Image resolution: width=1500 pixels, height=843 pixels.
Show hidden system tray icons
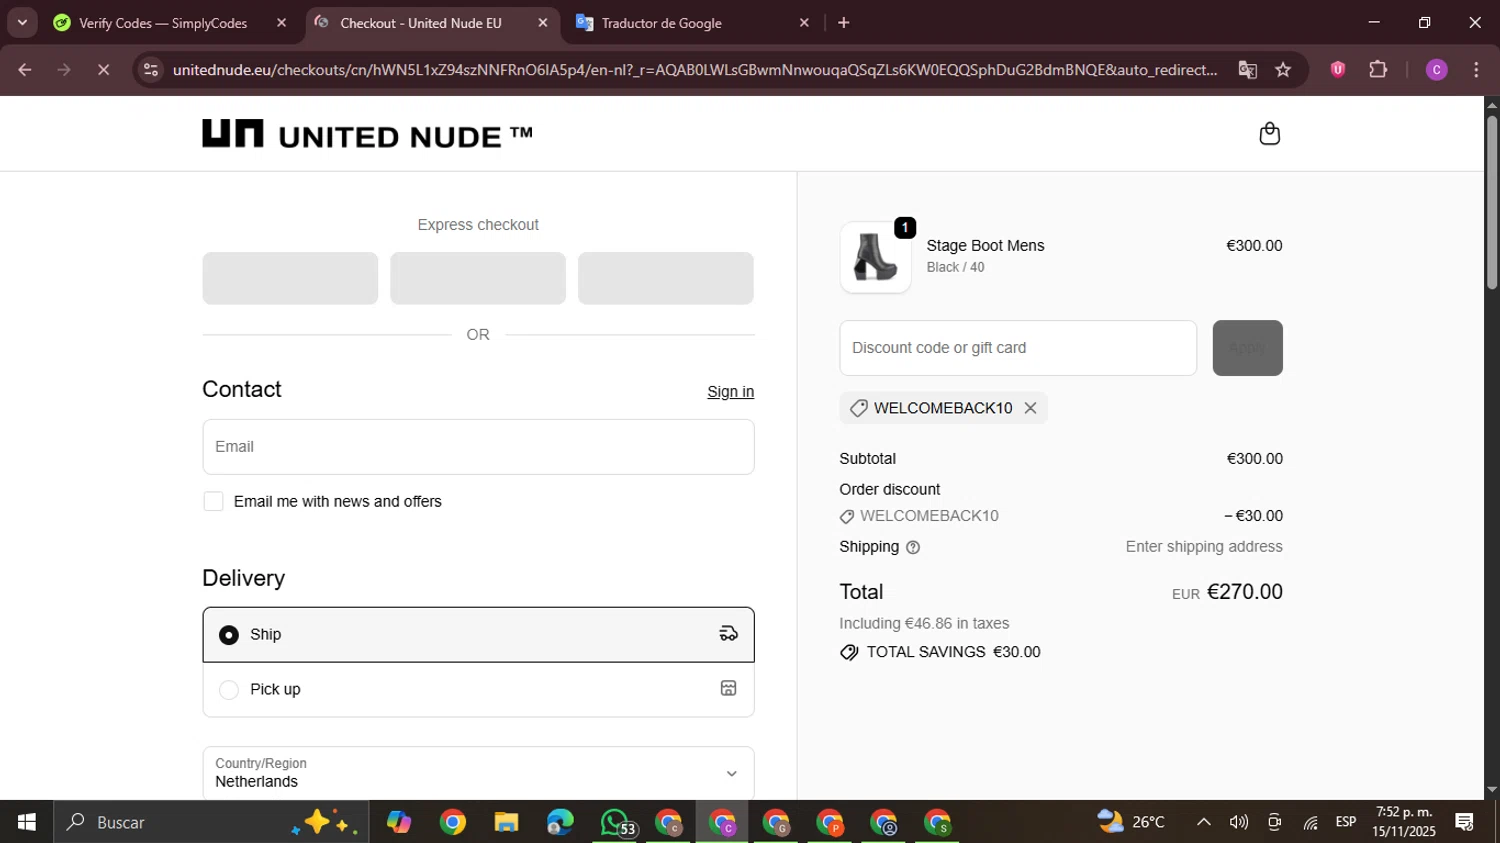[x=1204, y=822]
